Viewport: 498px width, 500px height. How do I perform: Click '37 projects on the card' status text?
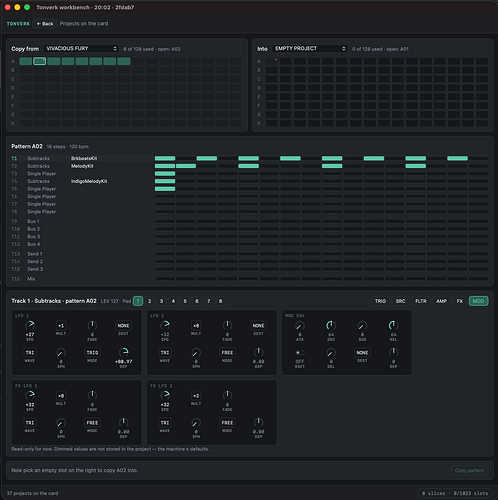pyautogui.click(x=32, y=493)
